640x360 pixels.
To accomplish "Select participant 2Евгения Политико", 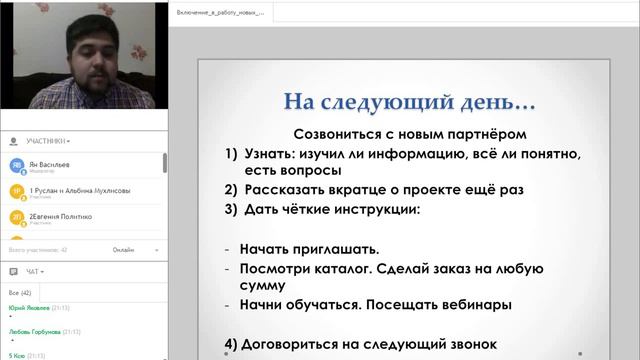I will (60, 217).
